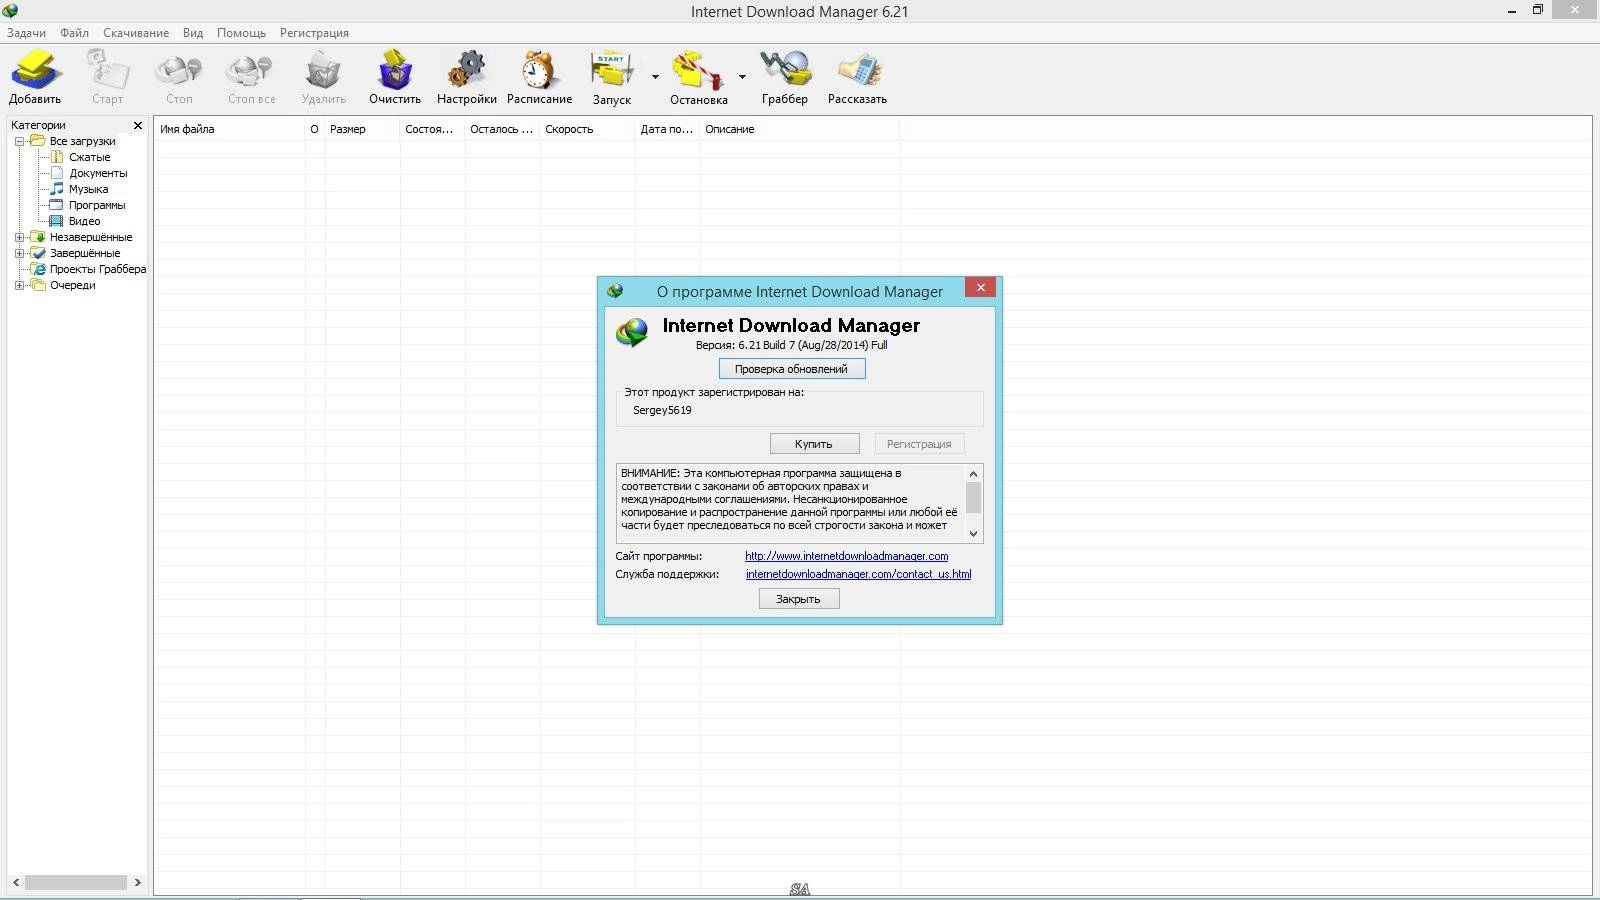This screenshot has width=1600, height=900.
Task: Click the Рассказать toolbar icon
Action: click(858, 70)
